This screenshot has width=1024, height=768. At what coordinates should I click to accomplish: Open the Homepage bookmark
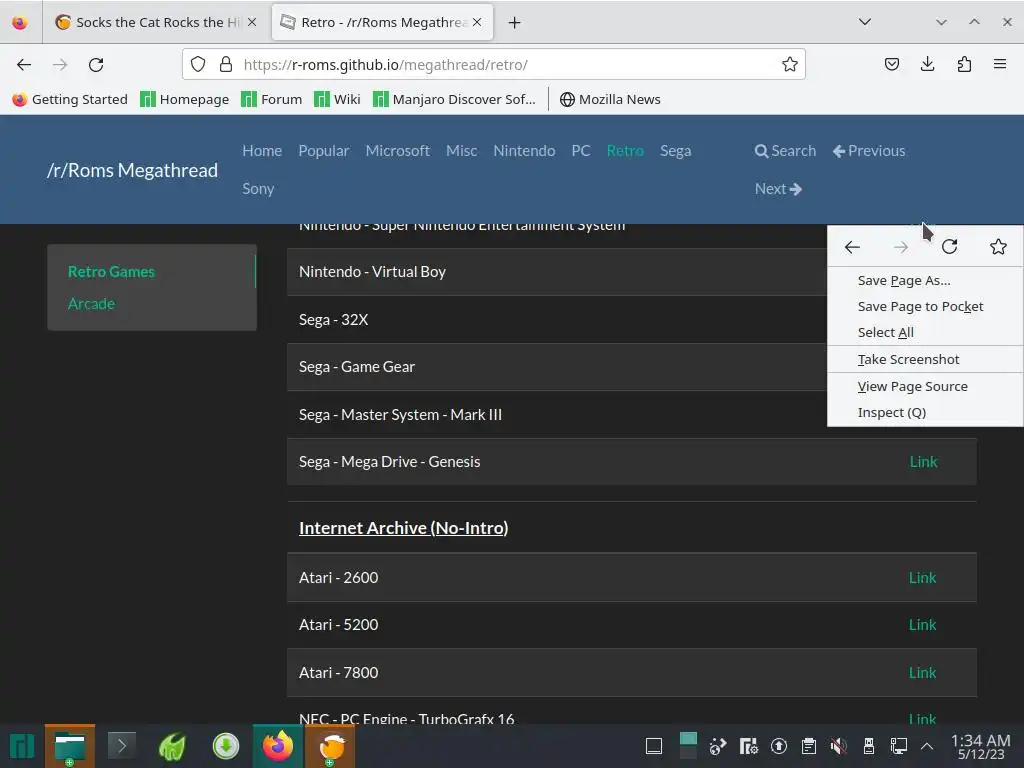click(185, 99)
